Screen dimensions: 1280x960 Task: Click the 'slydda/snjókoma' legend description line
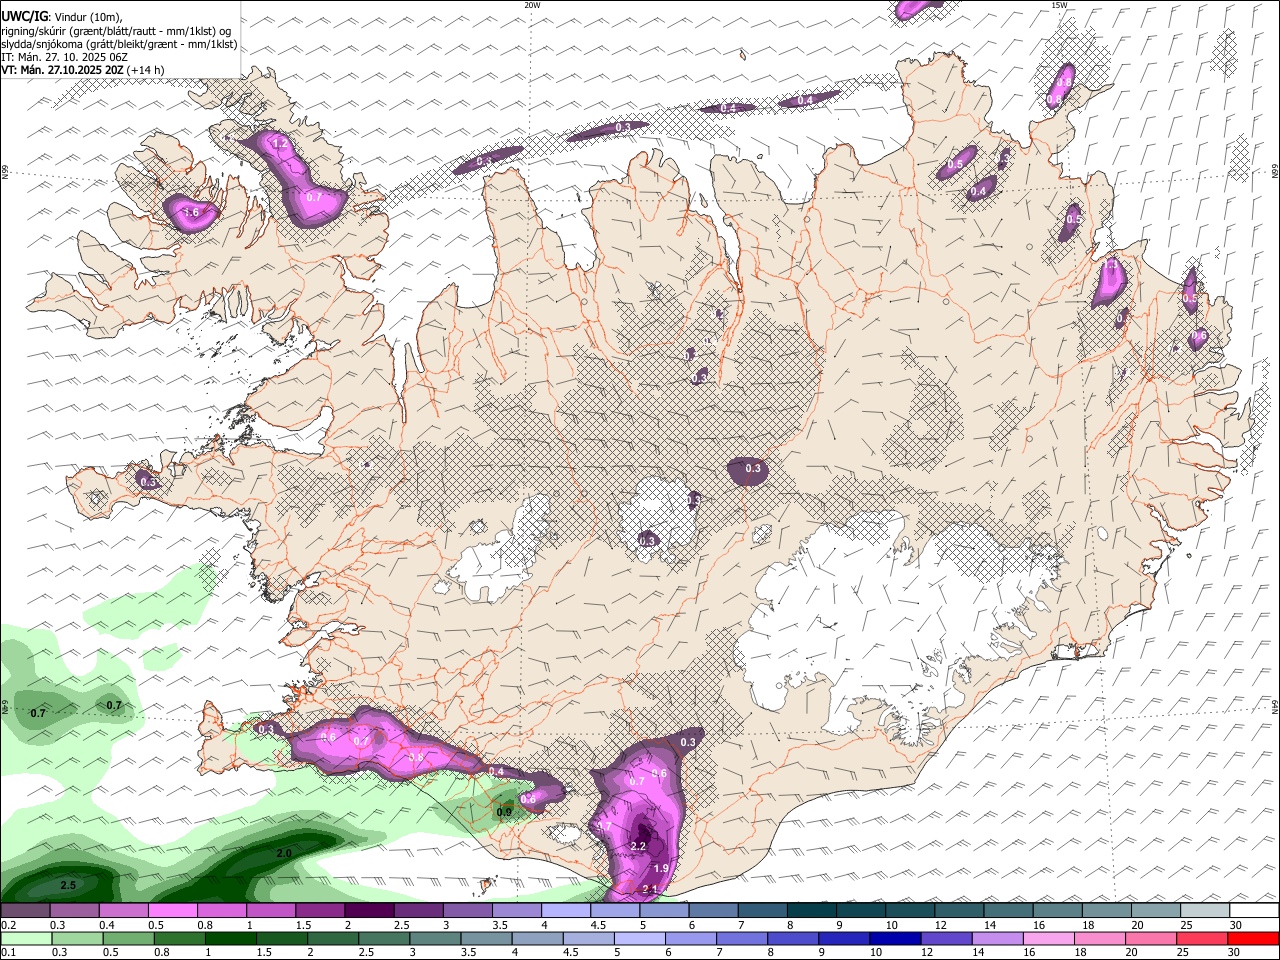pyautogui.click(x=119, y=44)
